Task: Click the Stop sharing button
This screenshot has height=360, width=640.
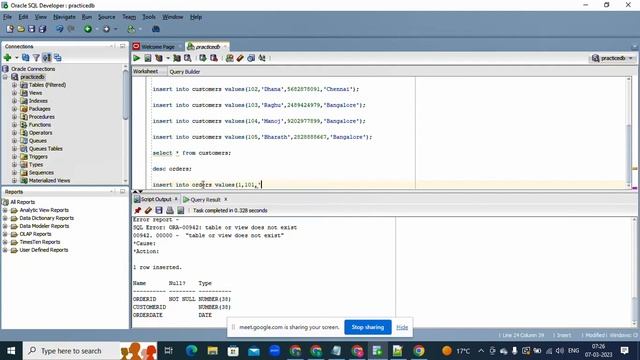Action: click(x=367, y=327)
